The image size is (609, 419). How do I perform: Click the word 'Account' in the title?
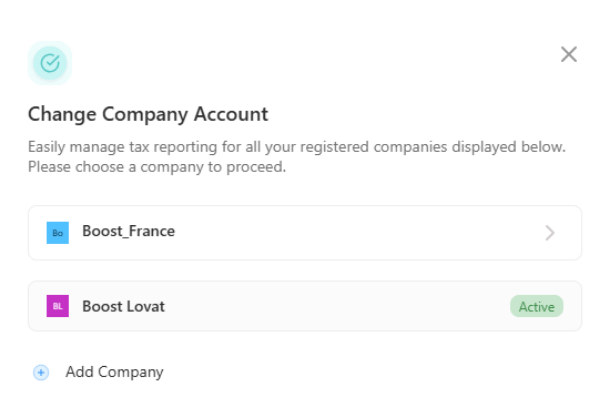tap(231, 114)
